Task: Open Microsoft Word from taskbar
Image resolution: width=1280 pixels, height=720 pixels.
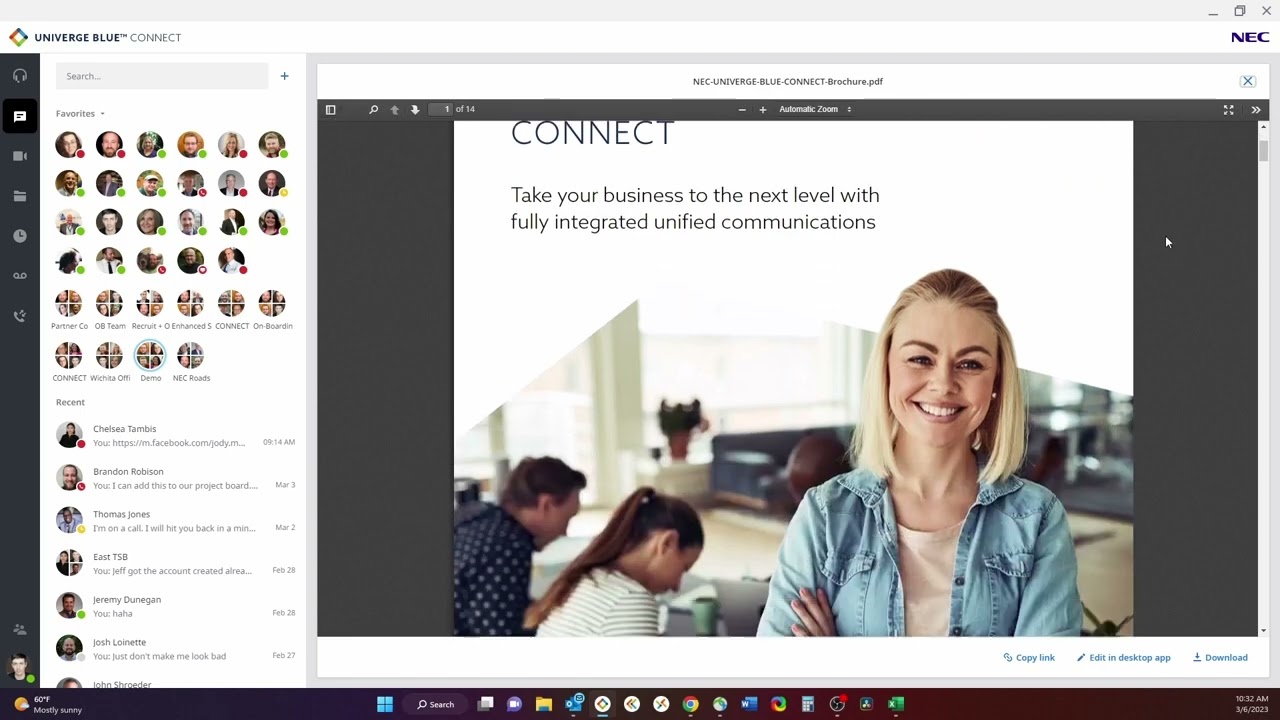Action: coord(749,704)
